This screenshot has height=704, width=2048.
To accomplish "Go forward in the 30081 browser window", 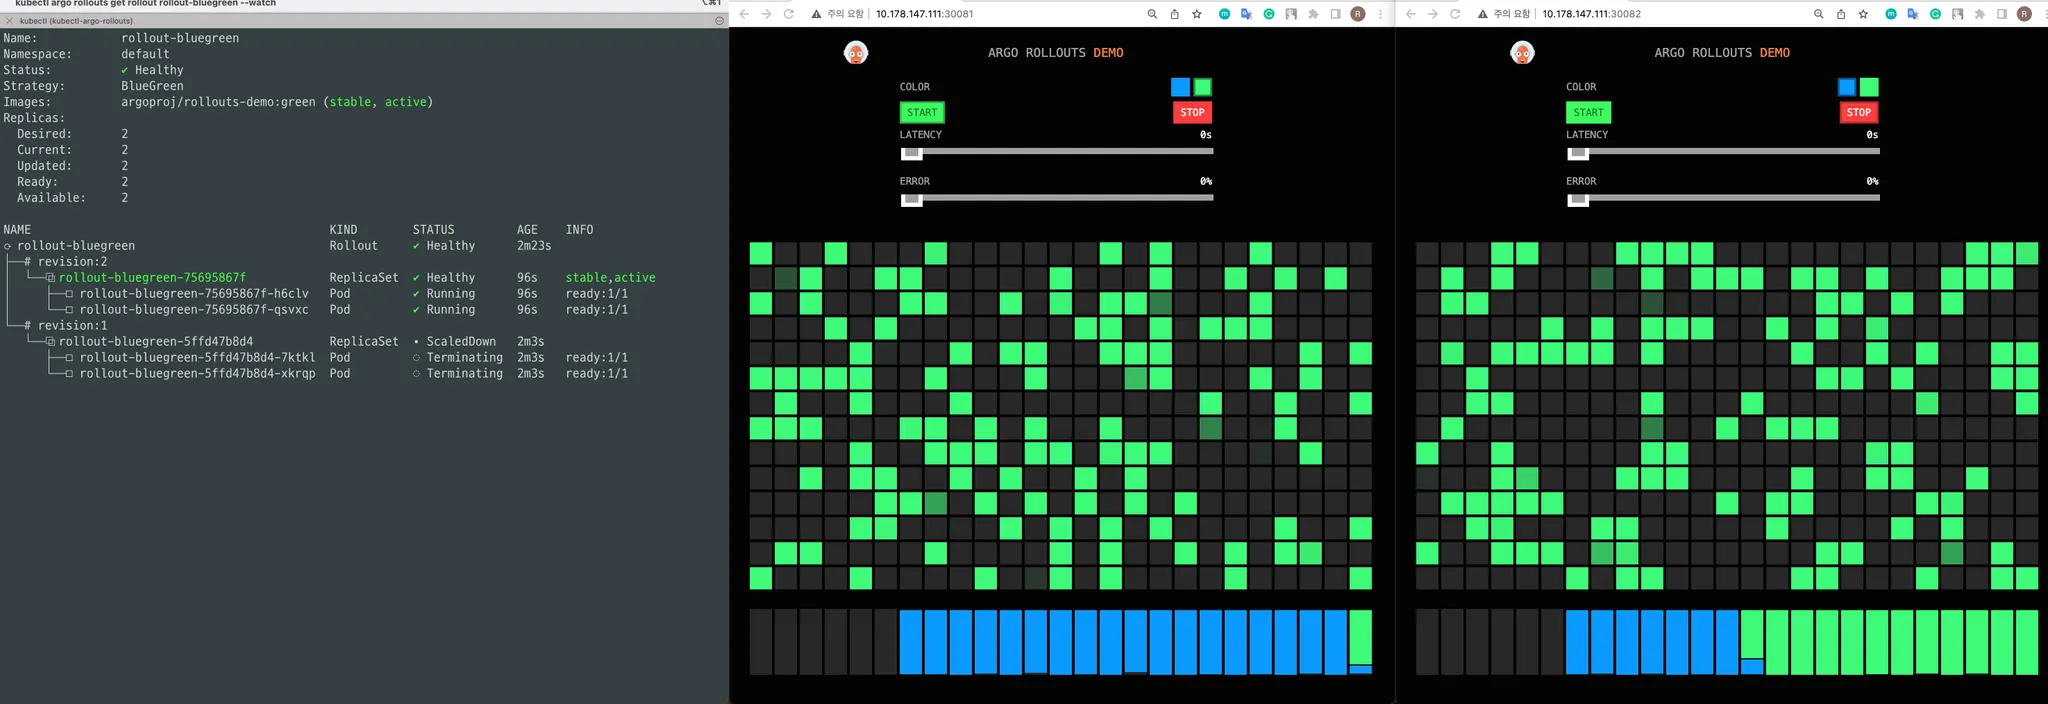I will point(766,14).
